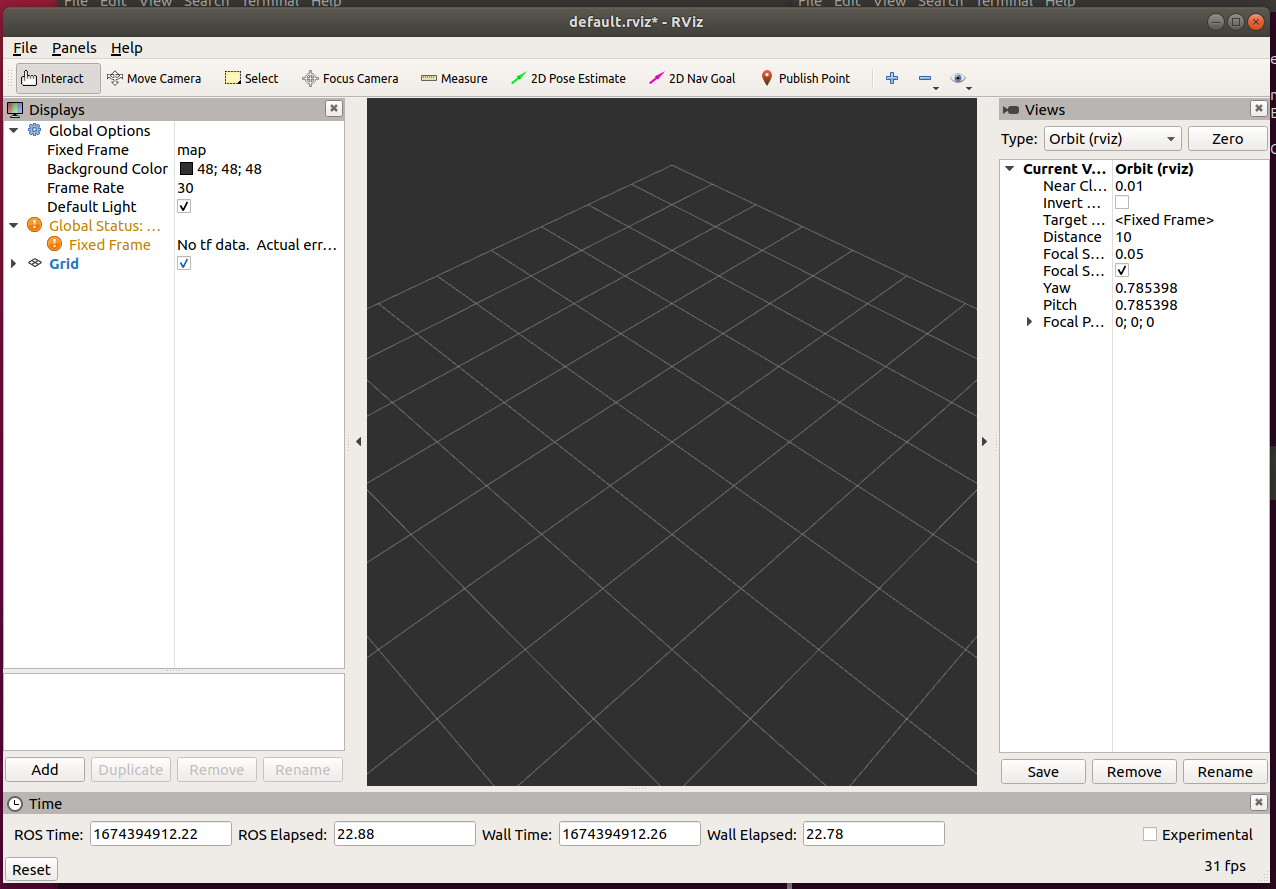Click the Zero view button

coord(1228,139)
